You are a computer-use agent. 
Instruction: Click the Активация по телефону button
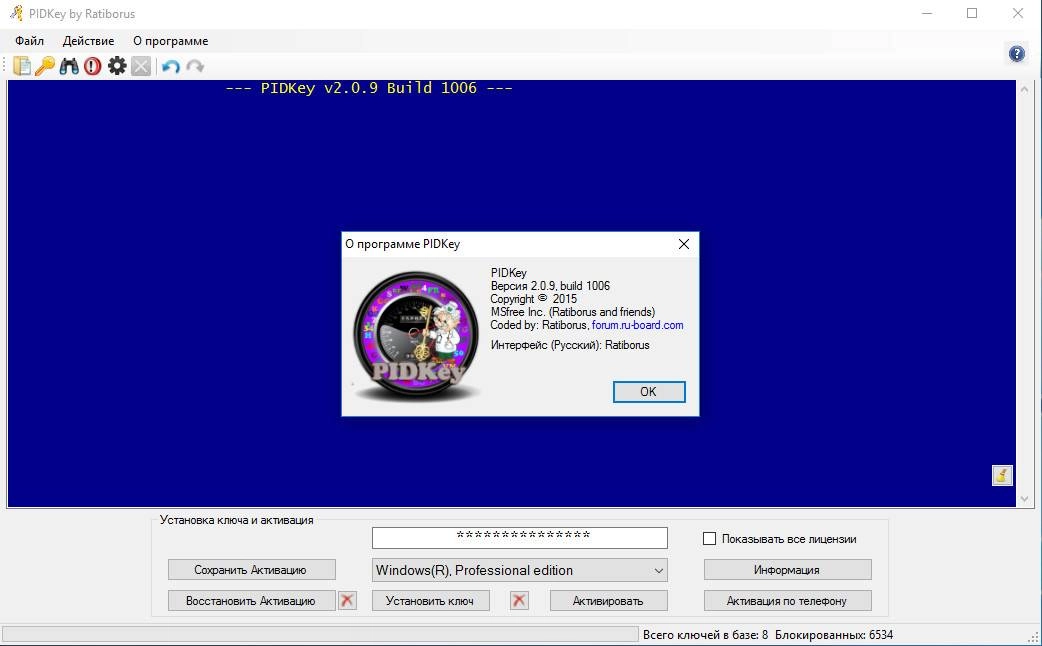787,601
